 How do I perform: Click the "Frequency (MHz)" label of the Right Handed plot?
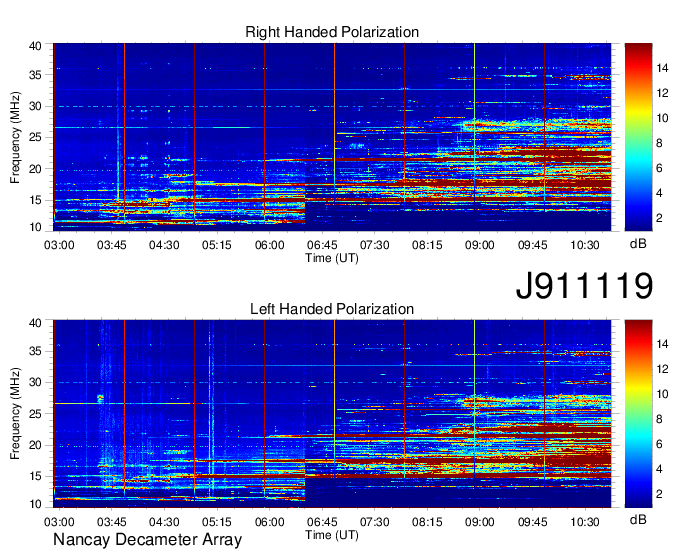15,137
